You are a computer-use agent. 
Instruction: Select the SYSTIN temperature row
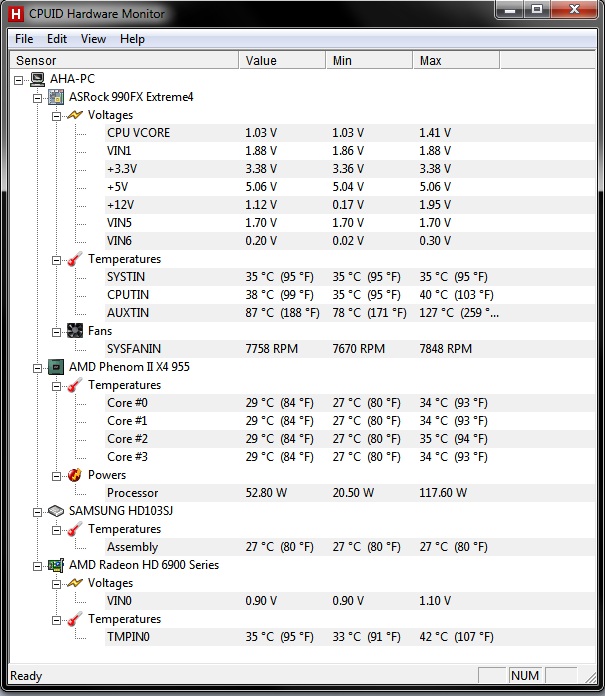click(350, 277)
